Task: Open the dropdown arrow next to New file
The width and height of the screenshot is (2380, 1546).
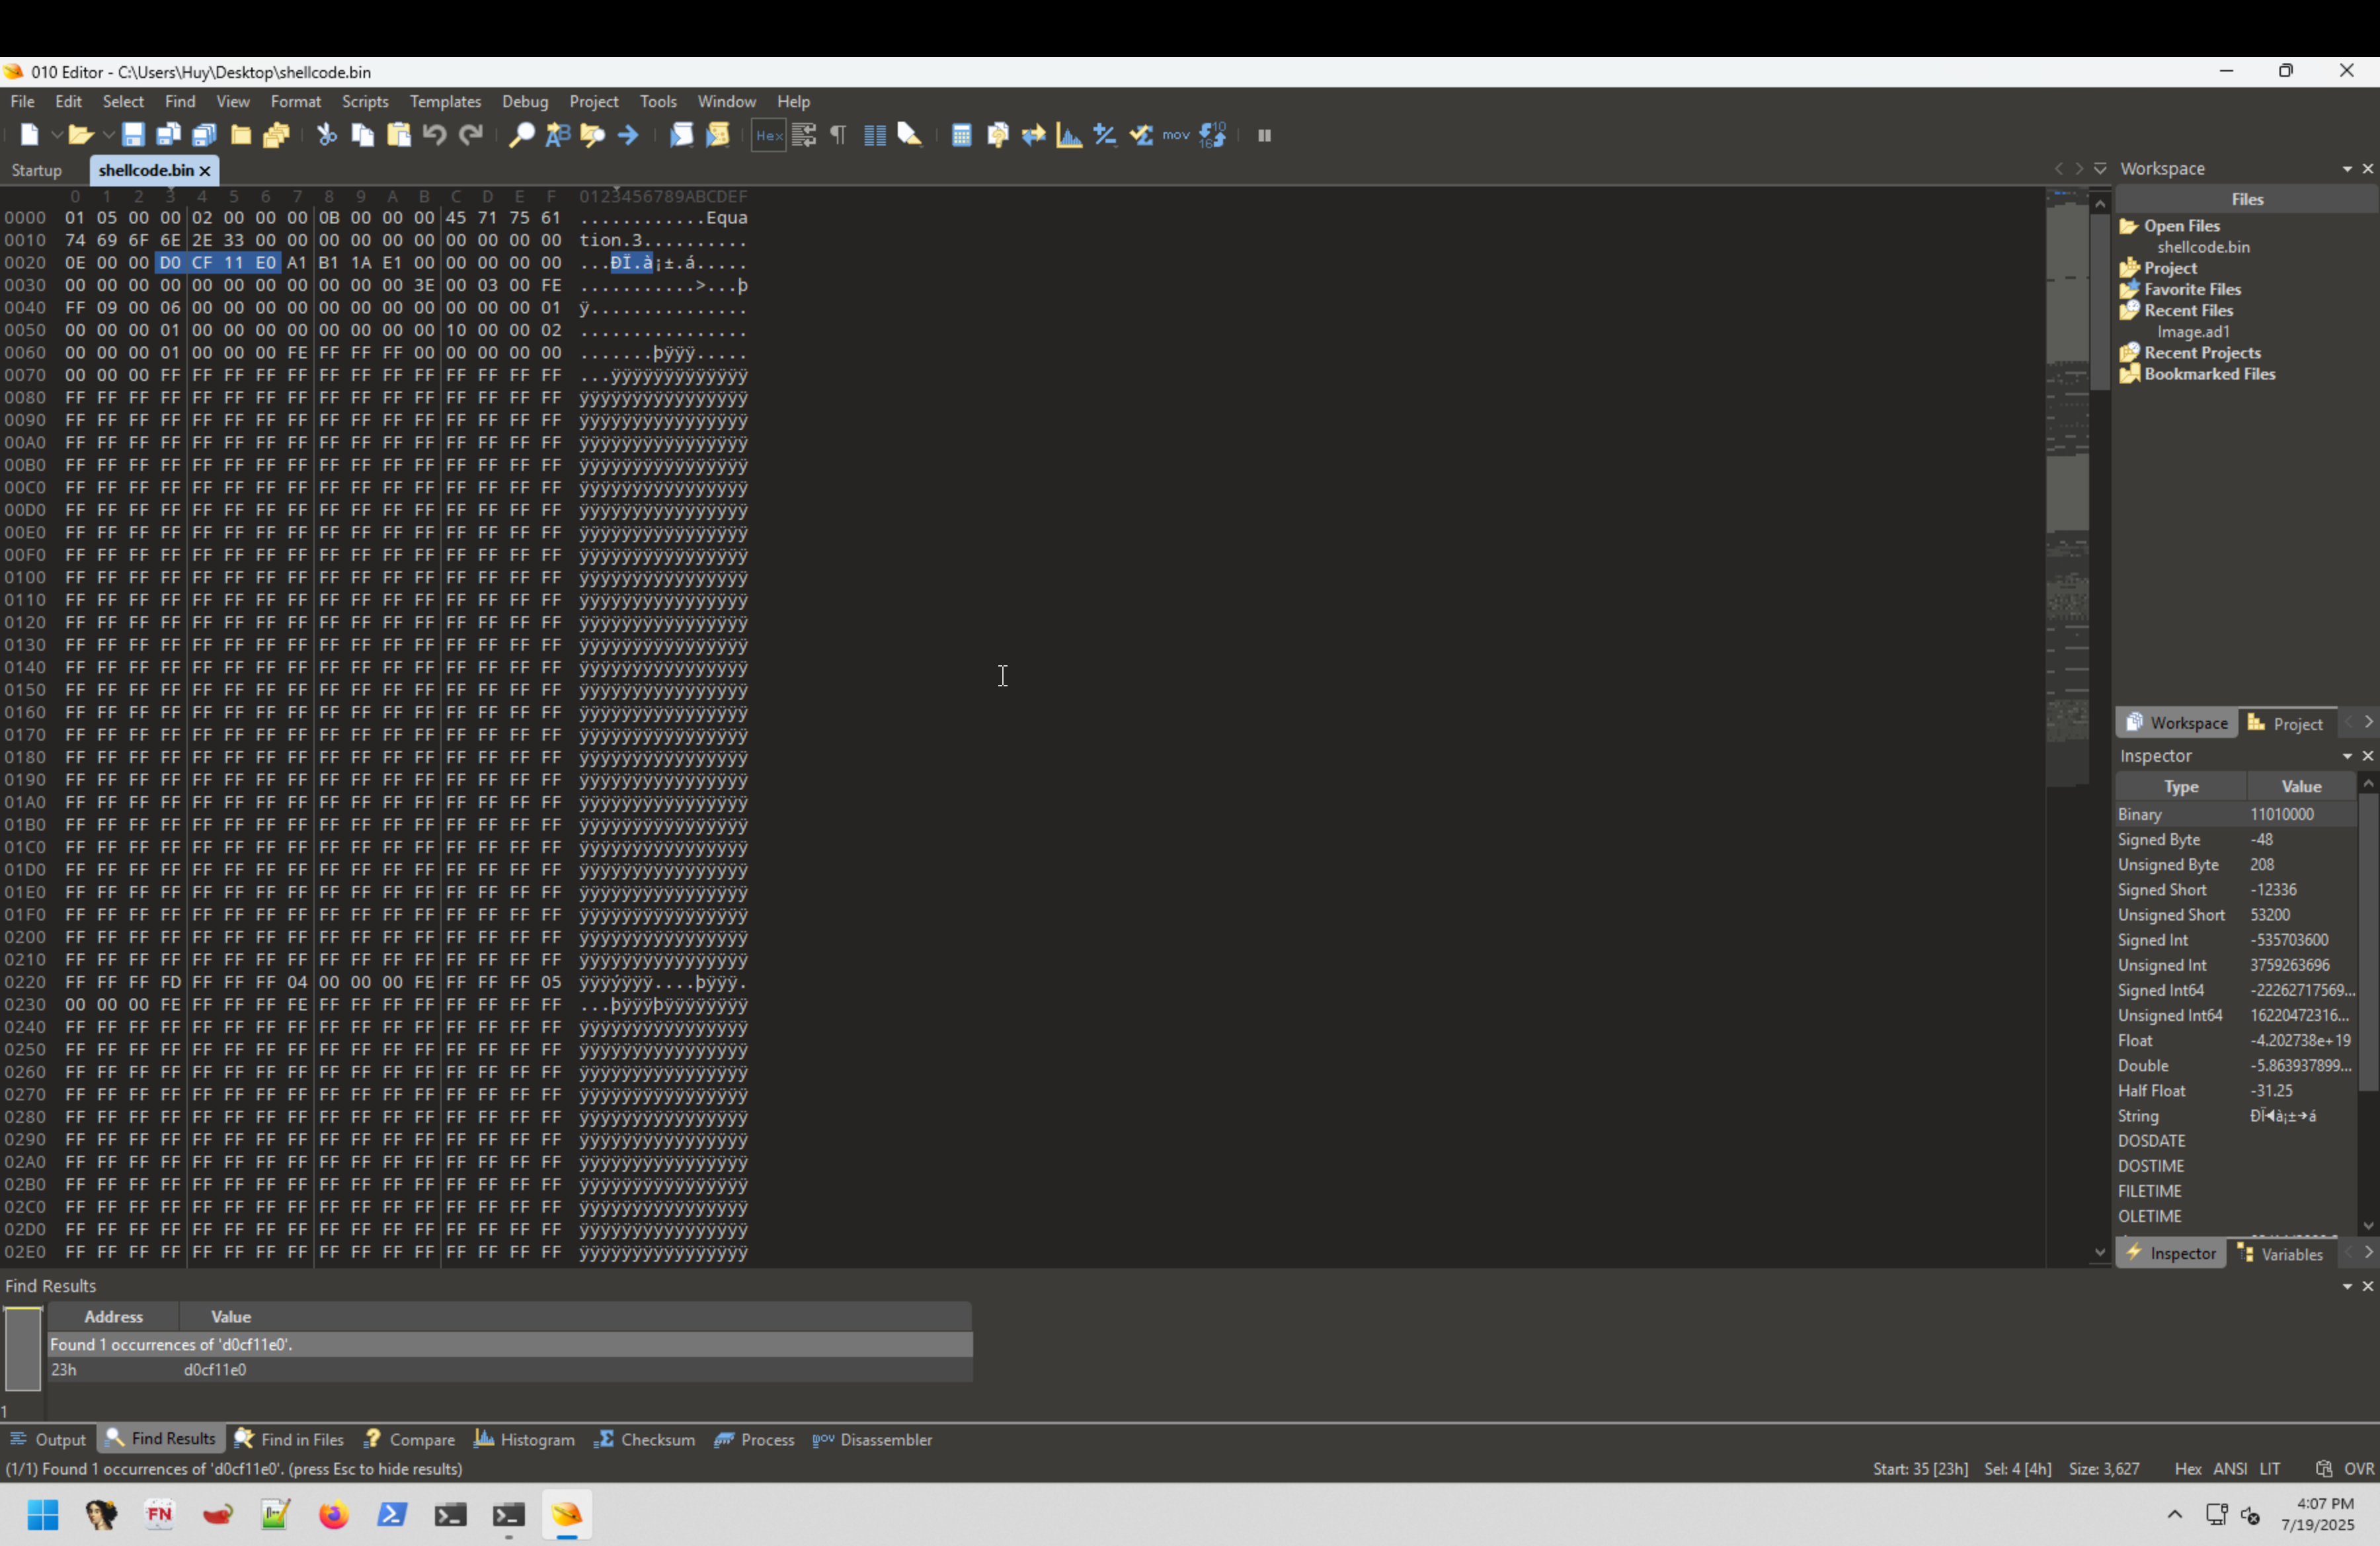Action: 57,135
